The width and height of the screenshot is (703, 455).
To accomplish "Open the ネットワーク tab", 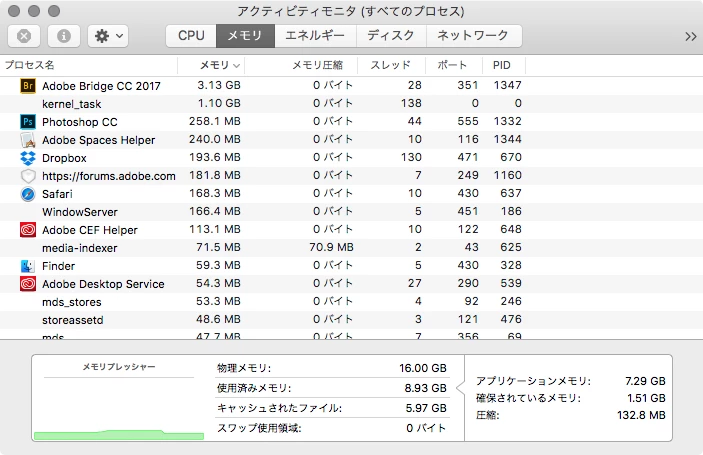I will (x=473, y=36).
